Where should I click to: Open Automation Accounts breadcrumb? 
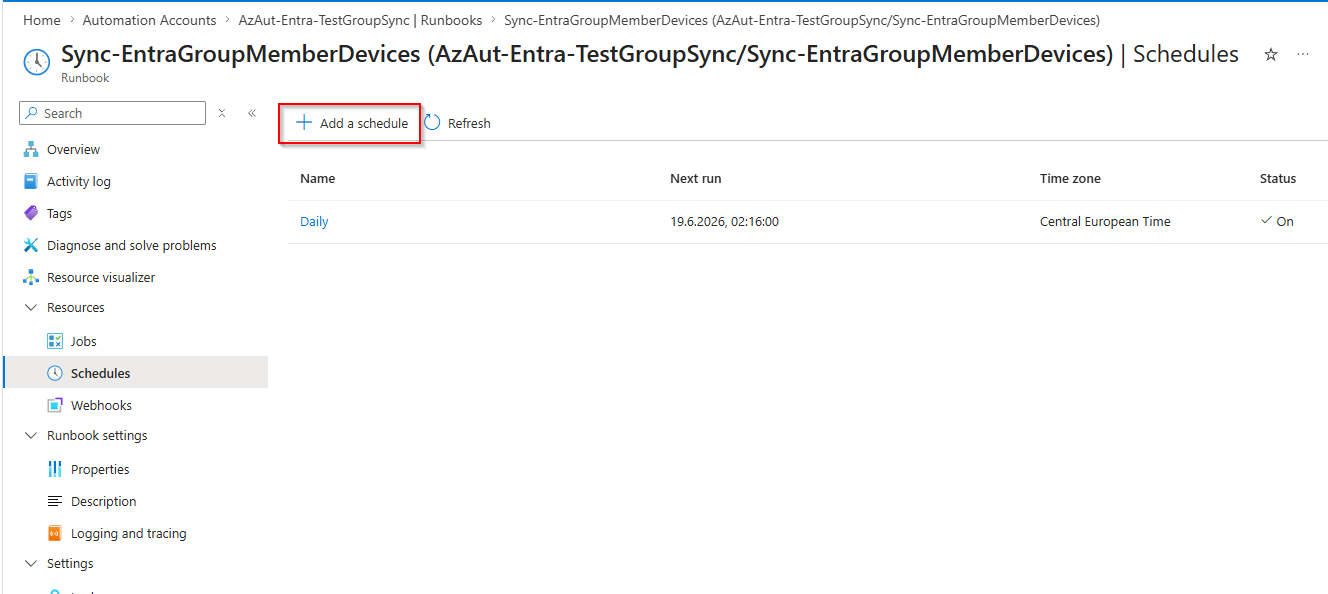(149, 20)
